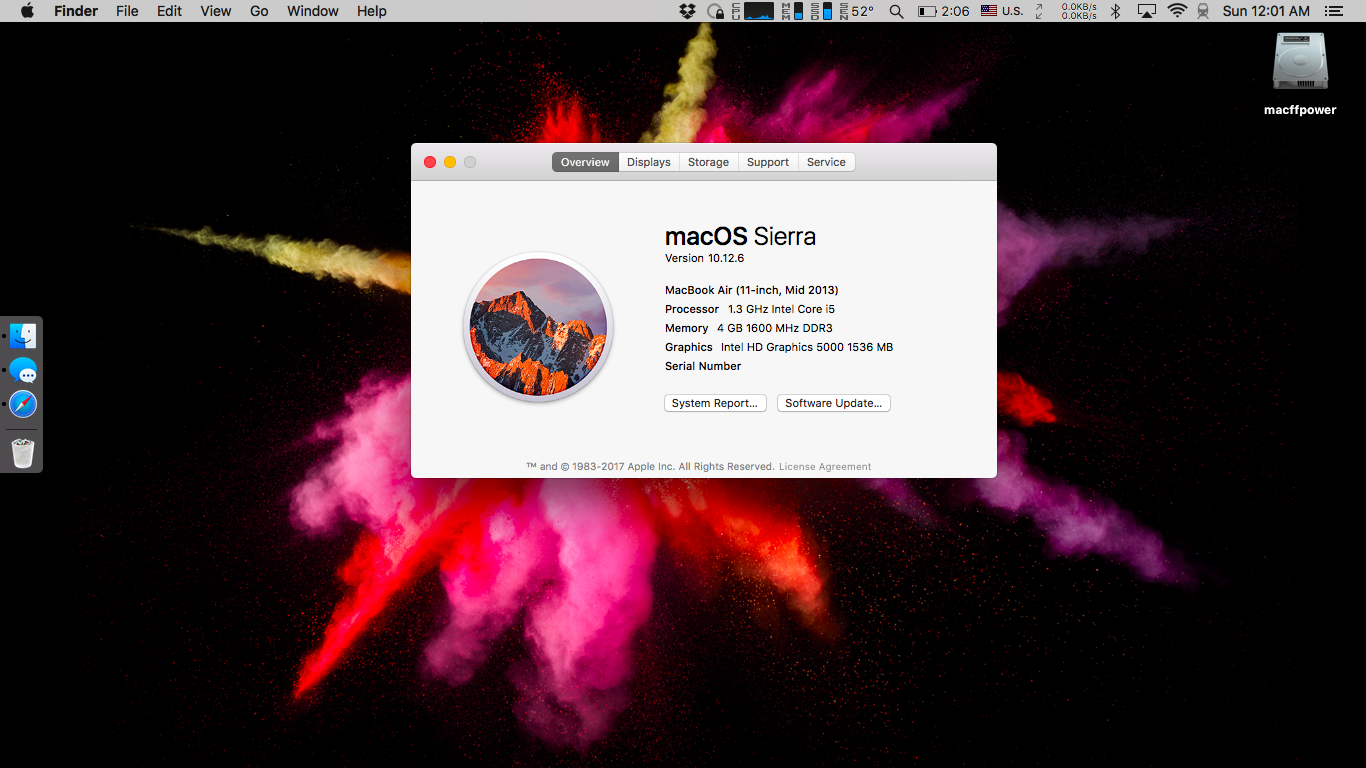
Task: Click the System Report... button
Action: tap(715, 403)
